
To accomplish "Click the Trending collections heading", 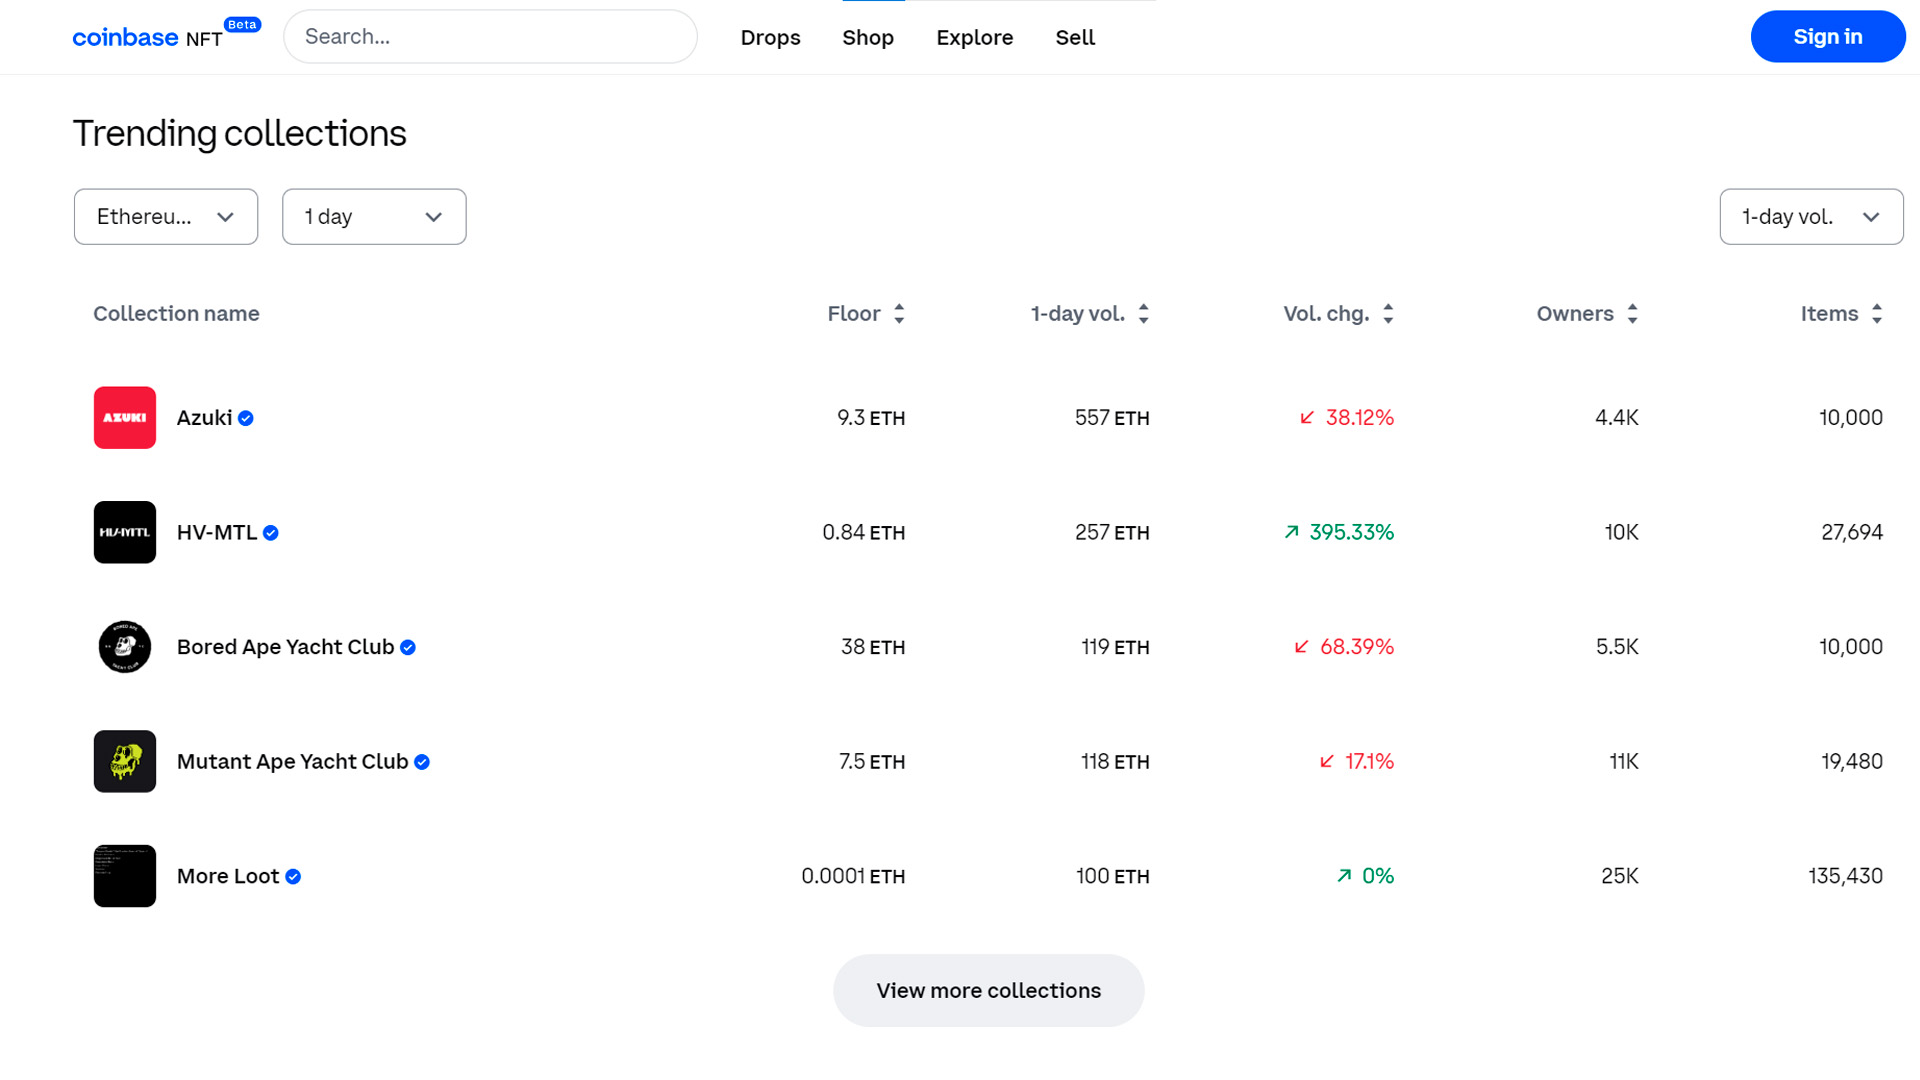I will pos(240,133).
